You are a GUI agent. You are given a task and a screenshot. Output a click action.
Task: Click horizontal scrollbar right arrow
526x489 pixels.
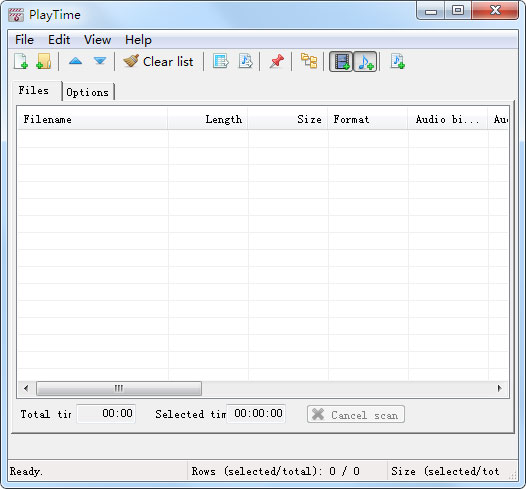coord(499,388)
